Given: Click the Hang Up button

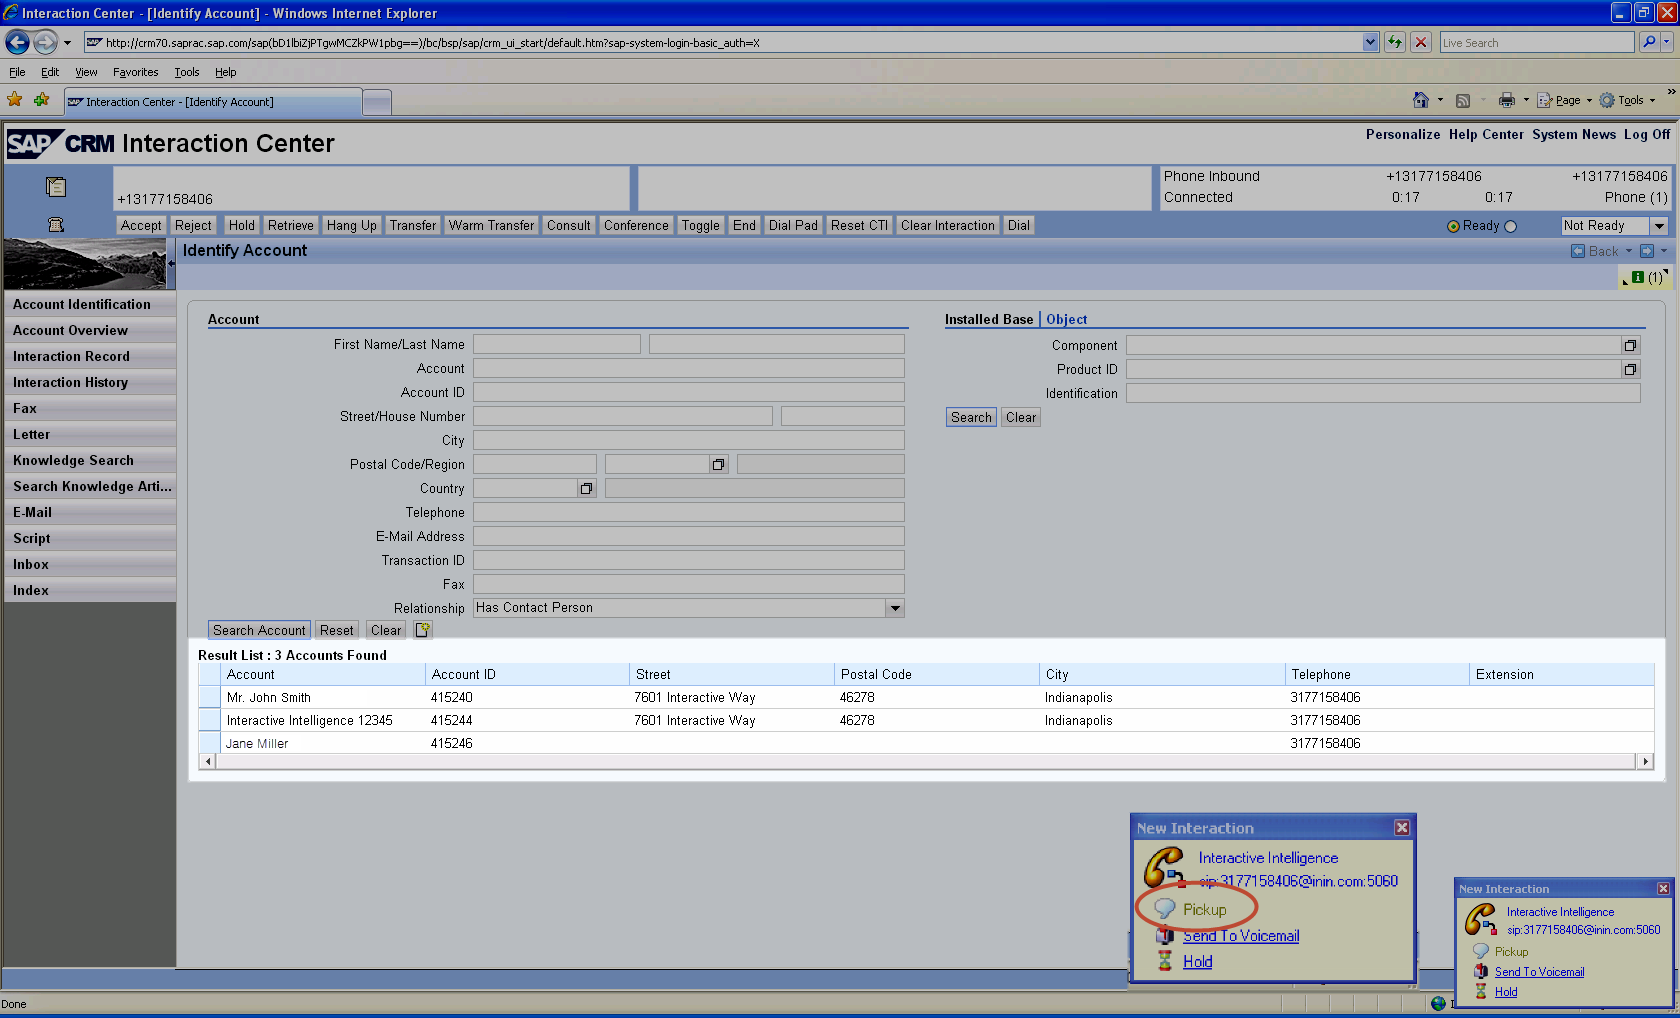Looking at the screenshot, I should point(351,226).
